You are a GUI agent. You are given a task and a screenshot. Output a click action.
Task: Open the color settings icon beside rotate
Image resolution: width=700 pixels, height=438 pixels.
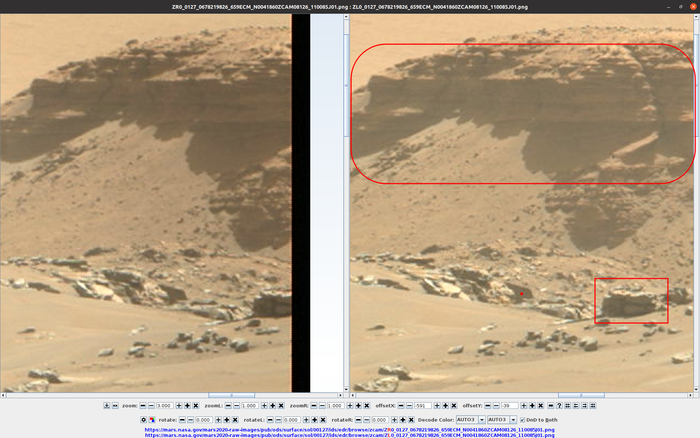coord(152,419)
